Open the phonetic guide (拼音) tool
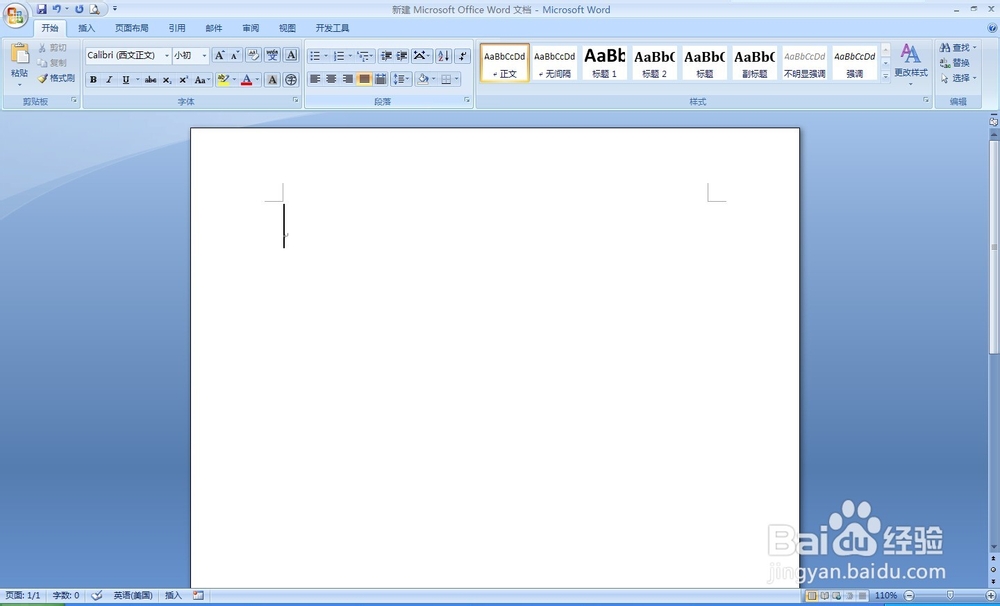 [x=272, y=55]
